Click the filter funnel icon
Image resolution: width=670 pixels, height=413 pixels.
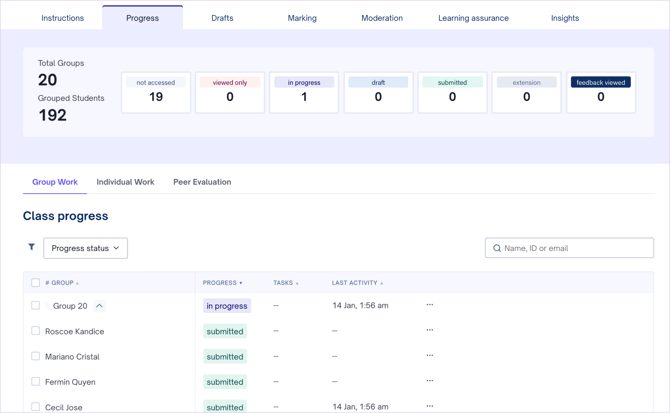[x=31, y=247]
